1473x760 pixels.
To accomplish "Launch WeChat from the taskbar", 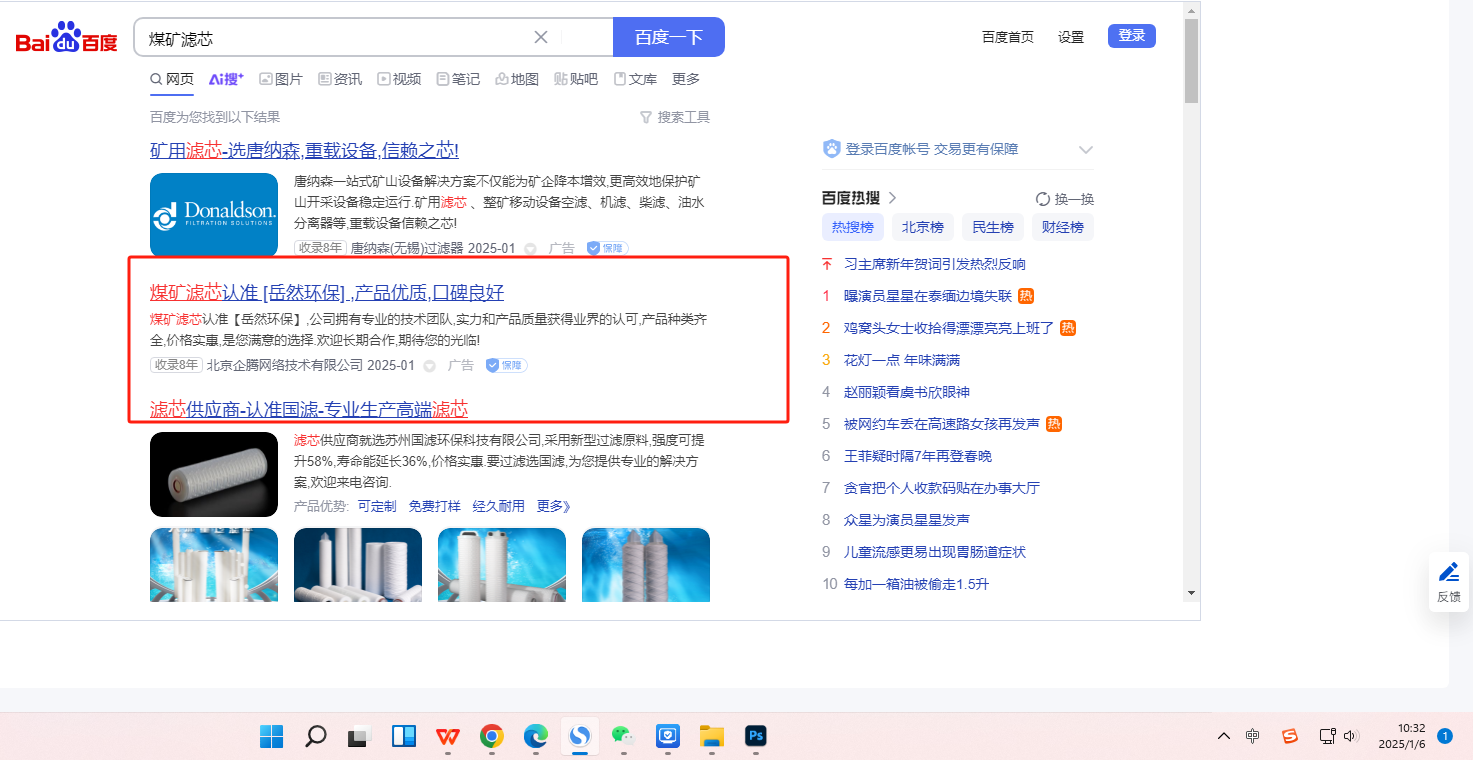I will click(x=624, y=737).
